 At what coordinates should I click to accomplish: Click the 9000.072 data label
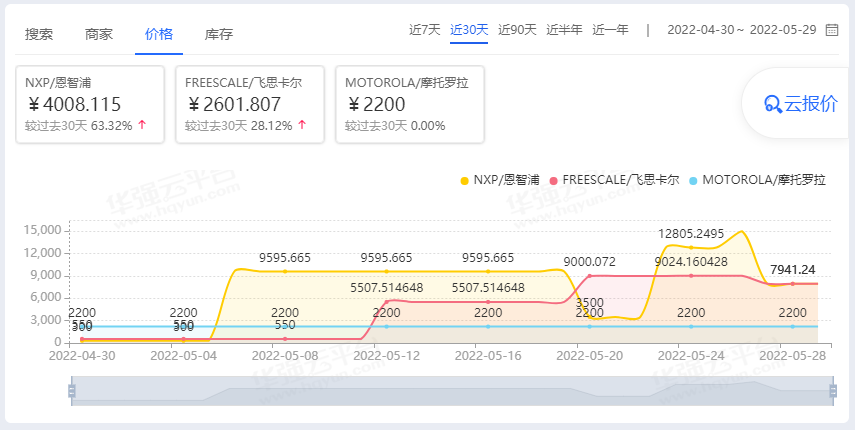589,262
